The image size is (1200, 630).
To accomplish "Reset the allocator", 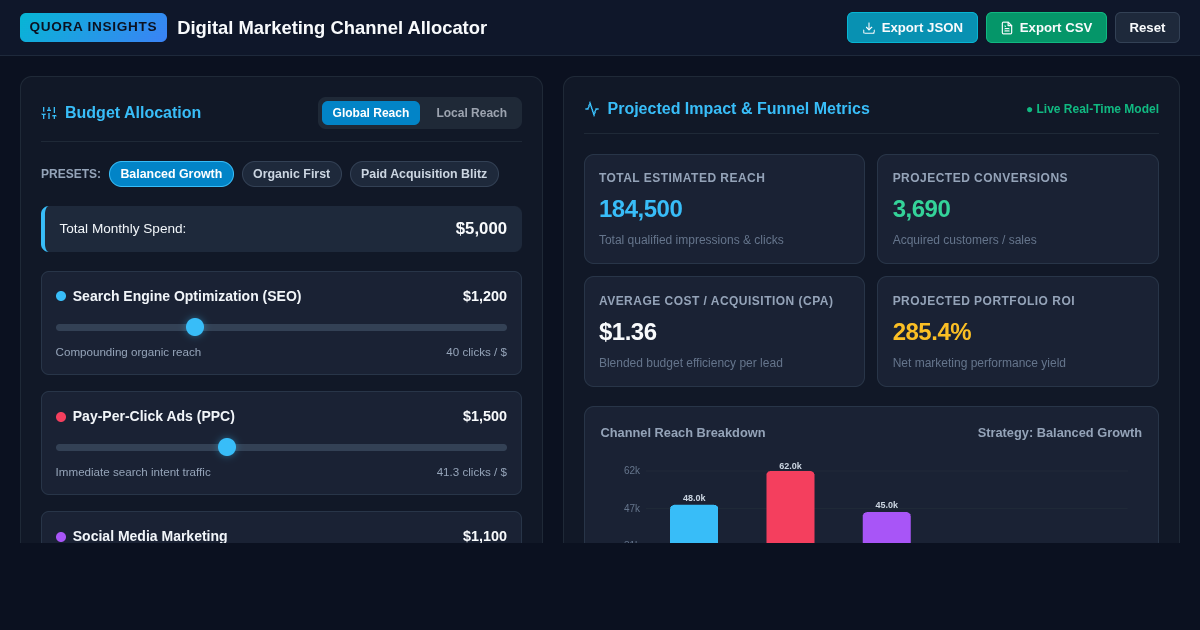I will pyautogui.click(x=1147, y=27).
